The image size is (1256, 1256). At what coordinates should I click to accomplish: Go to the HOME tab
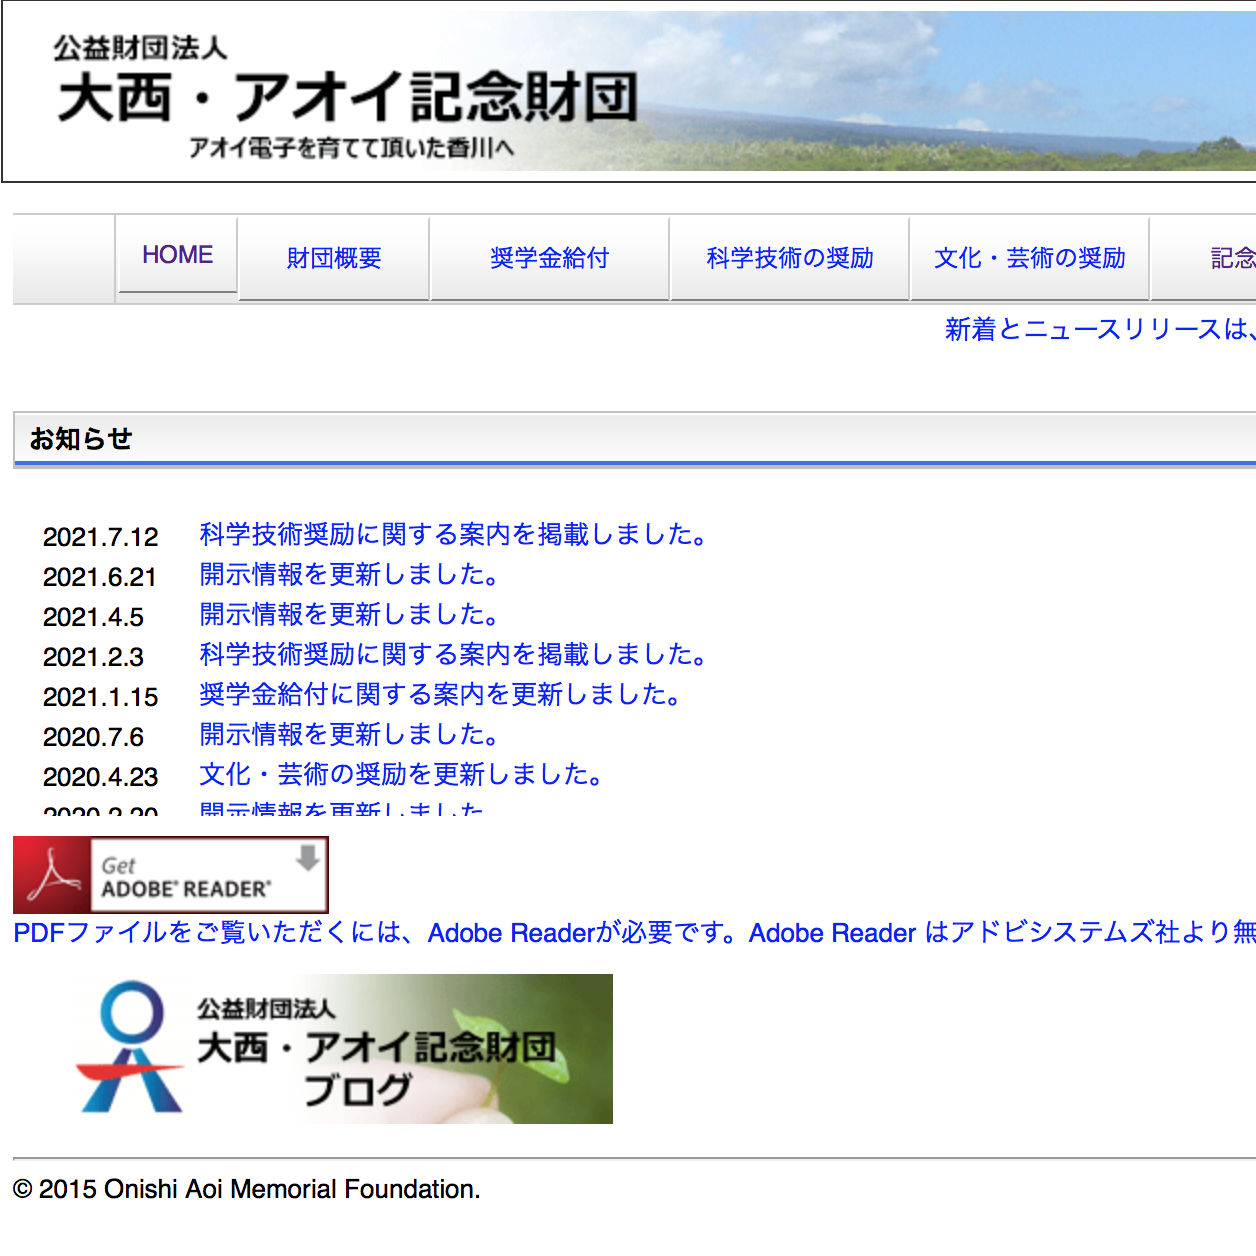(177, 255)
